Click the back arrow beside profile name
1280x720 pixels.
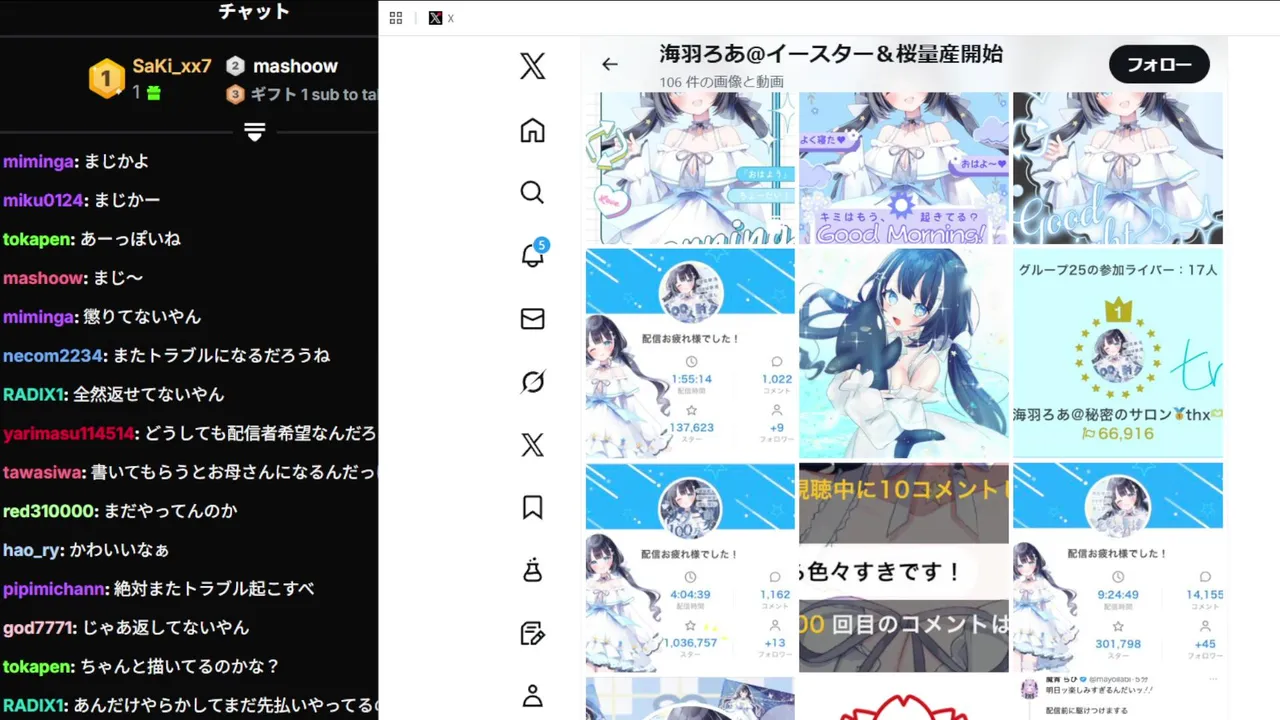(x=610, y=64)
